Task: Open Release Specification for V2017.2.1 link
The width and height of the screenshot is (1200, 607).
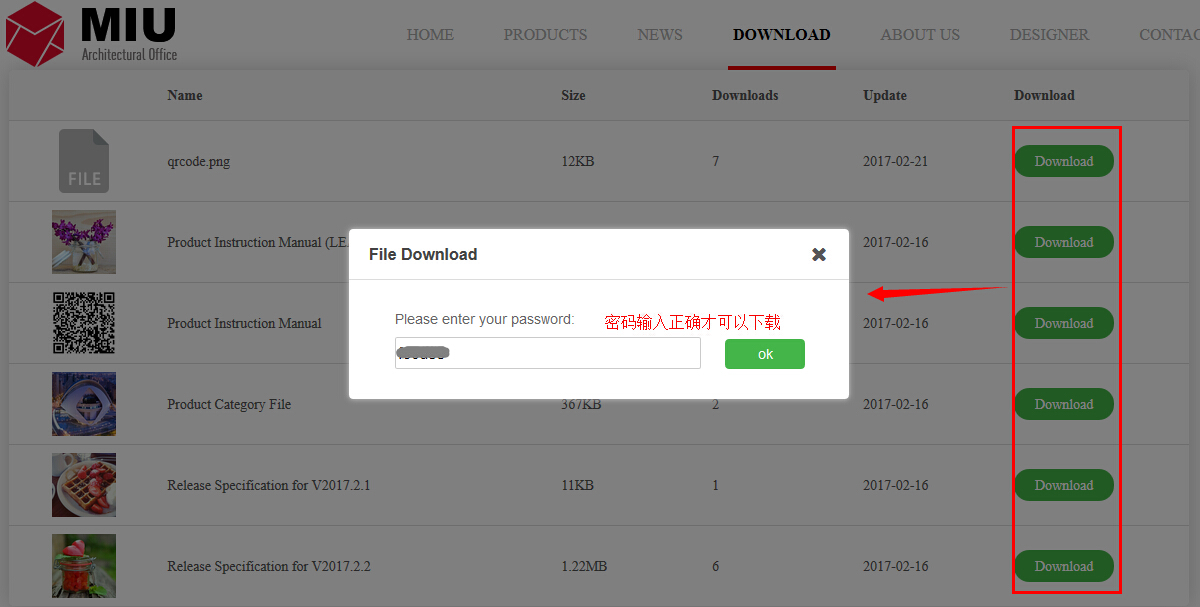Action: 268,485
